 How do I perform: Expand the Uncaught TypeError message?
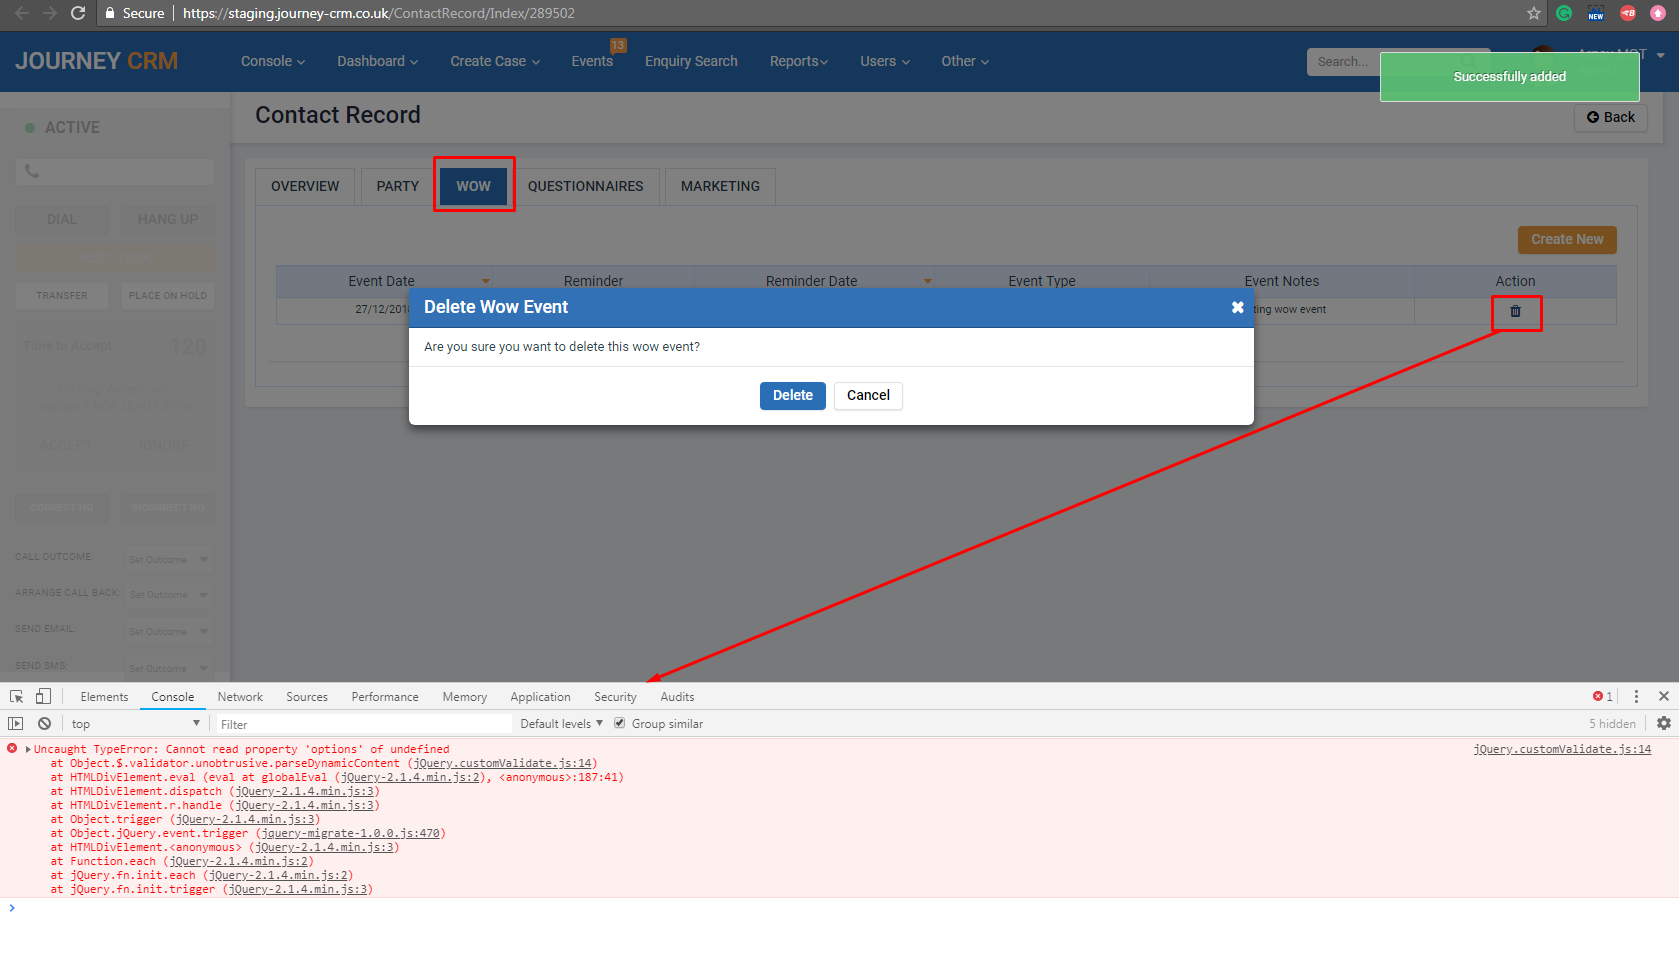click(28, 749)
